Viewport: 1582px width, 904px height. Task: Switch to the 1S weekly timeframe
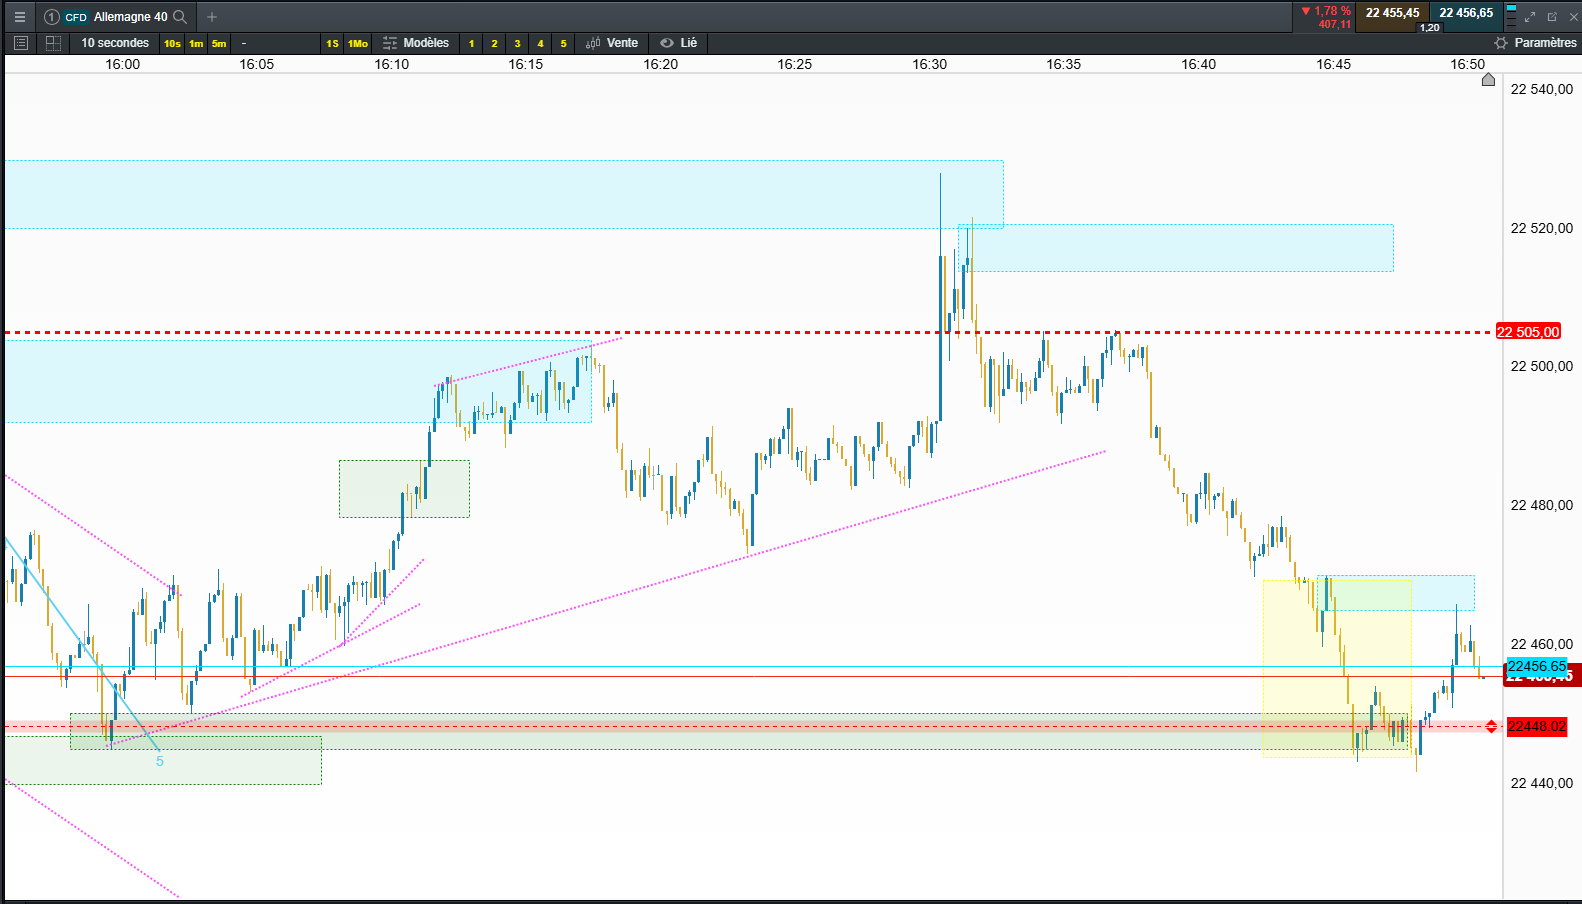(x=332, y=43)
